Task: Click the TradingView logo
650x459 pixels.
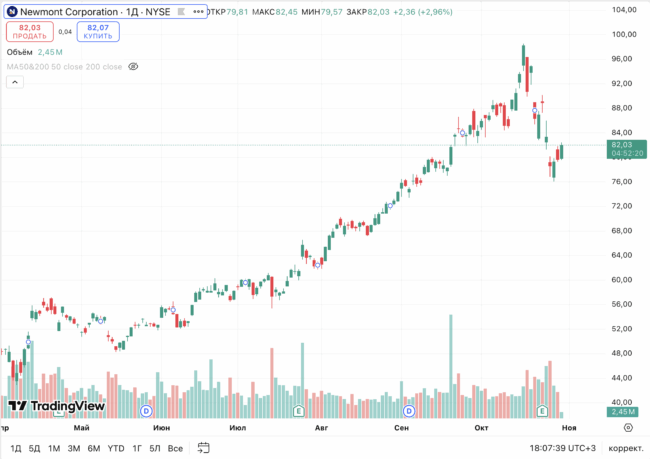Action: pos(57,407)
